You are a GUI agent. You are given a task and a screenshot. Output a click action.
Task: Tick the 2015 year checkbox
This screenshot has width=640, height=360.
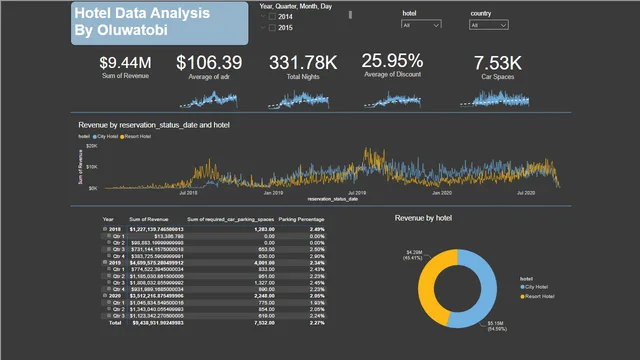(x=272, y=28)
